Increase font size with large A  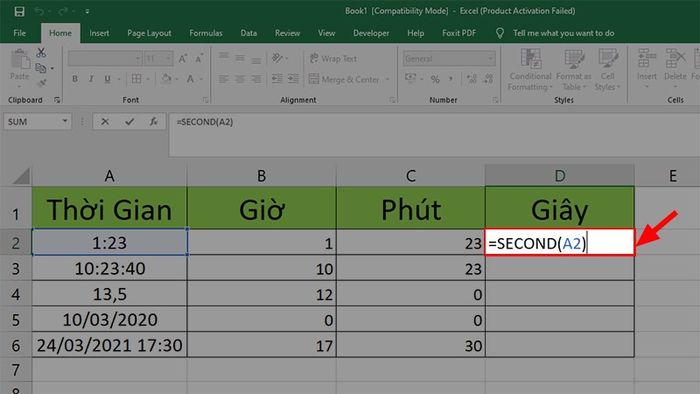pyautogui.click(x=183, y=58)
